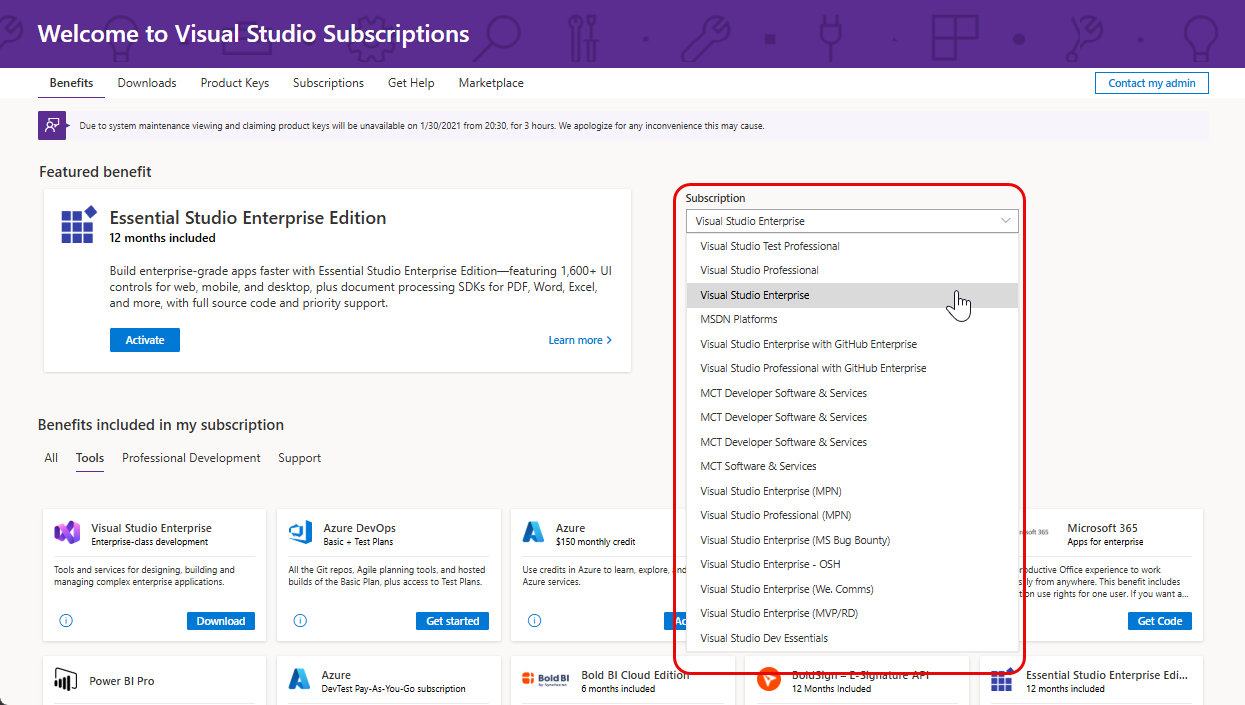The image size is (1245, 705).
Task: Click Get Code on the Microsoft 365 card
Action: click(1159, 620)
